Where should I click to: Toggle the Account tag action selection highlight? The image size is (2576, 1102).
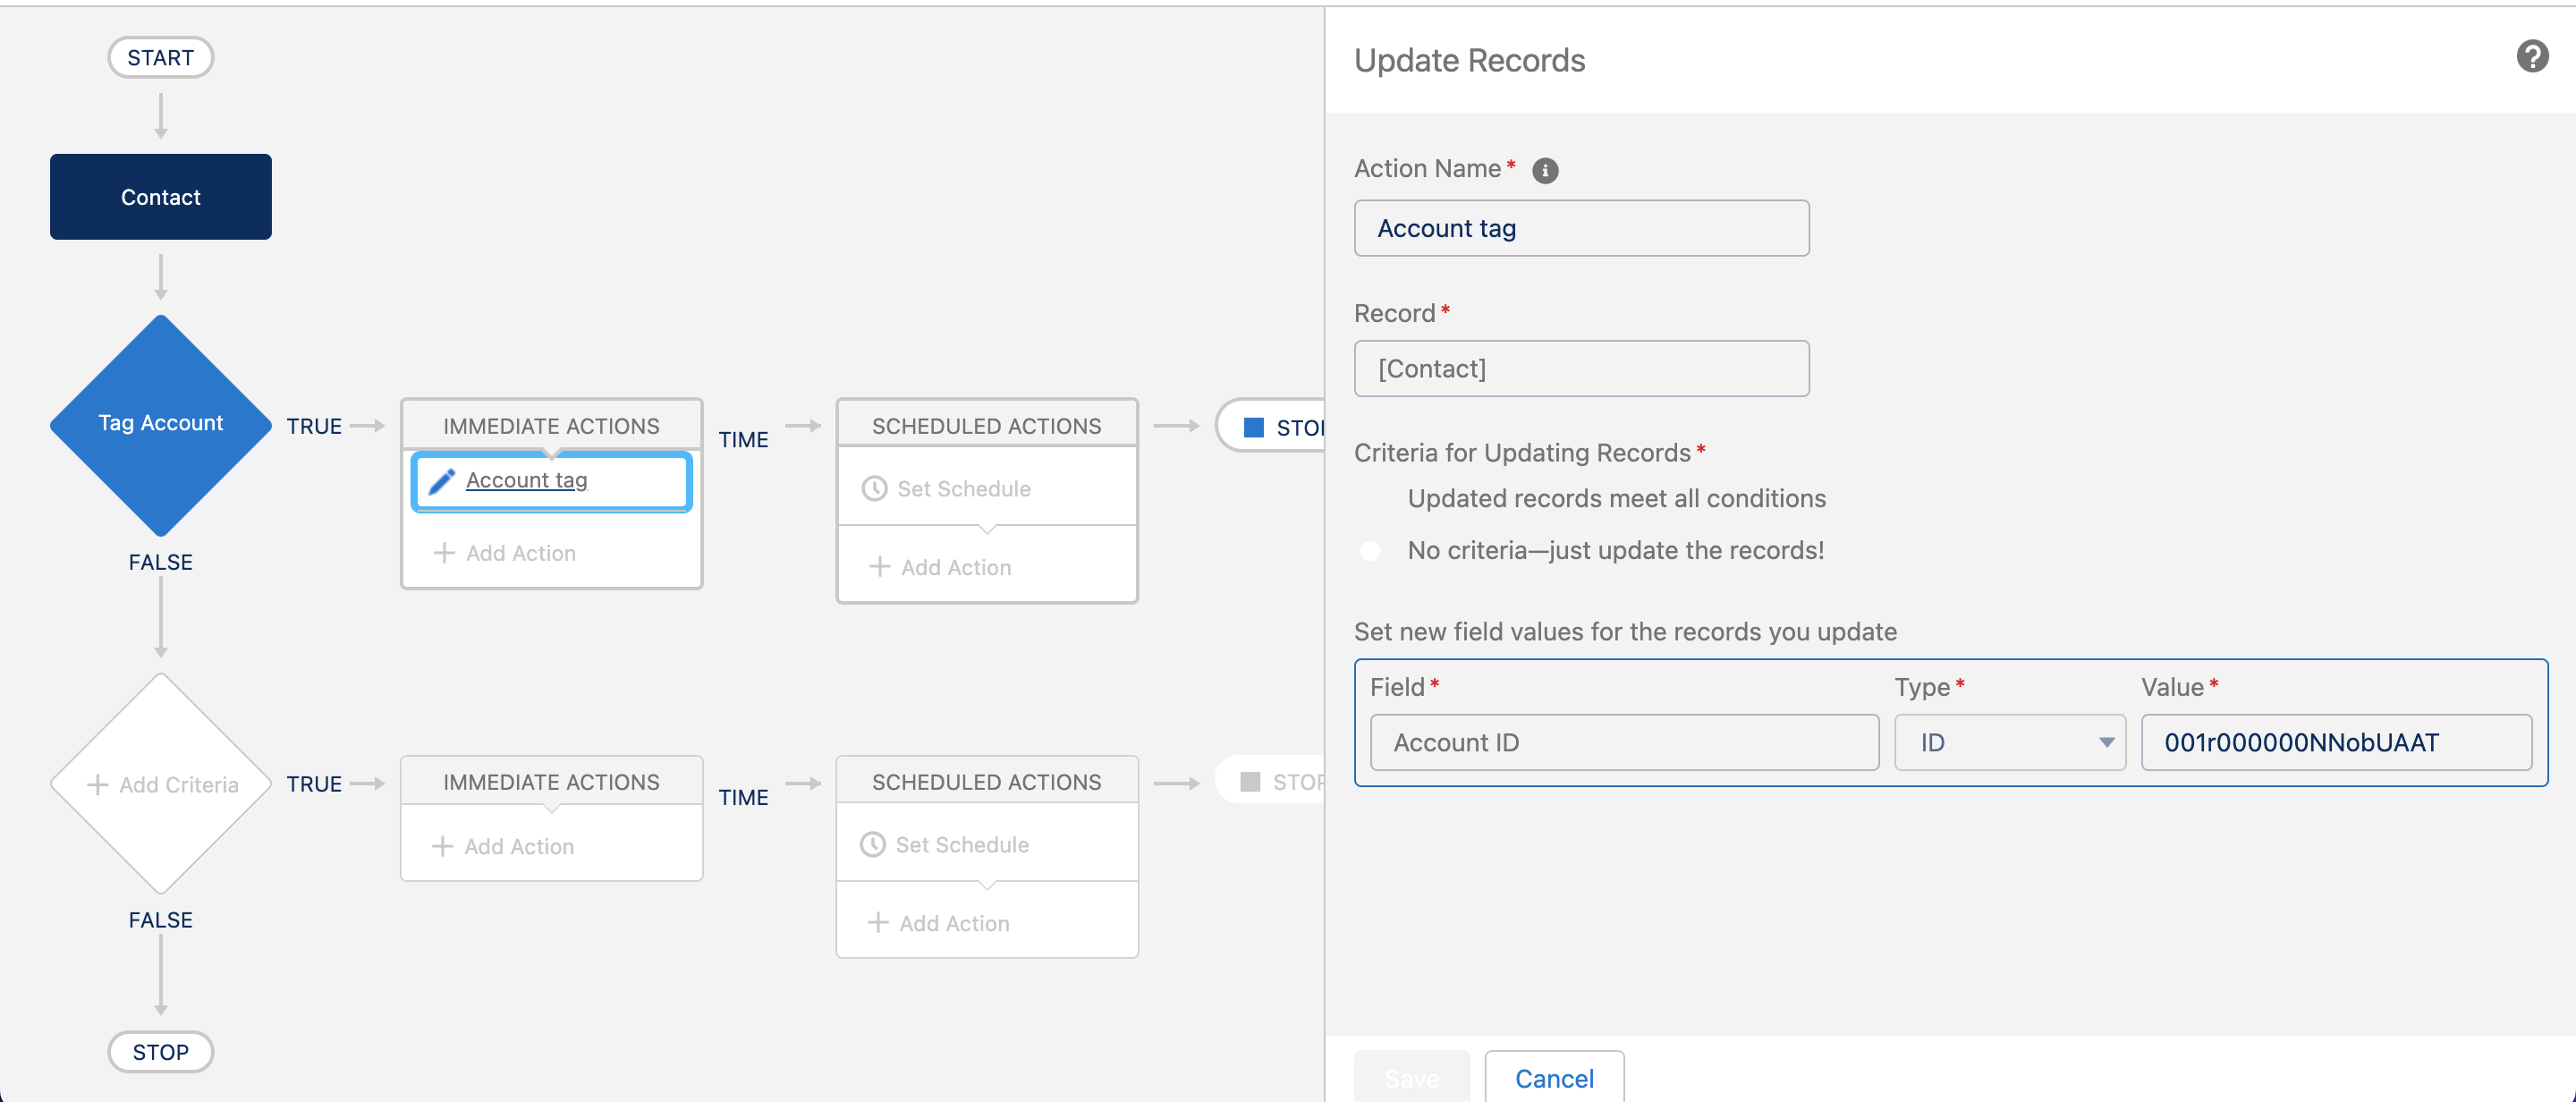551,480
